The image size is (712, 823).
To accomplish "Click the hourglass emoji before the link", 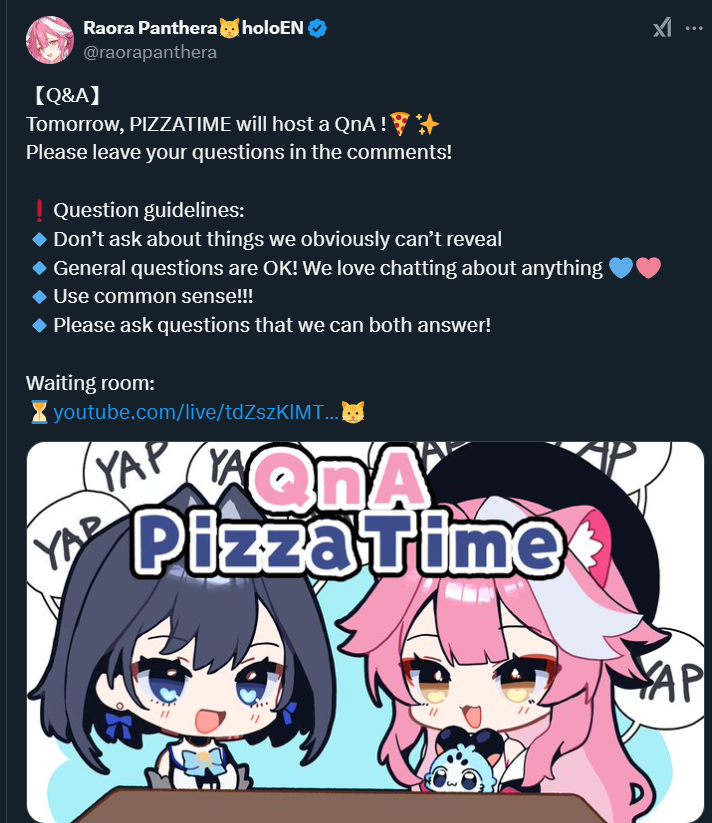I will click(39, 412).
